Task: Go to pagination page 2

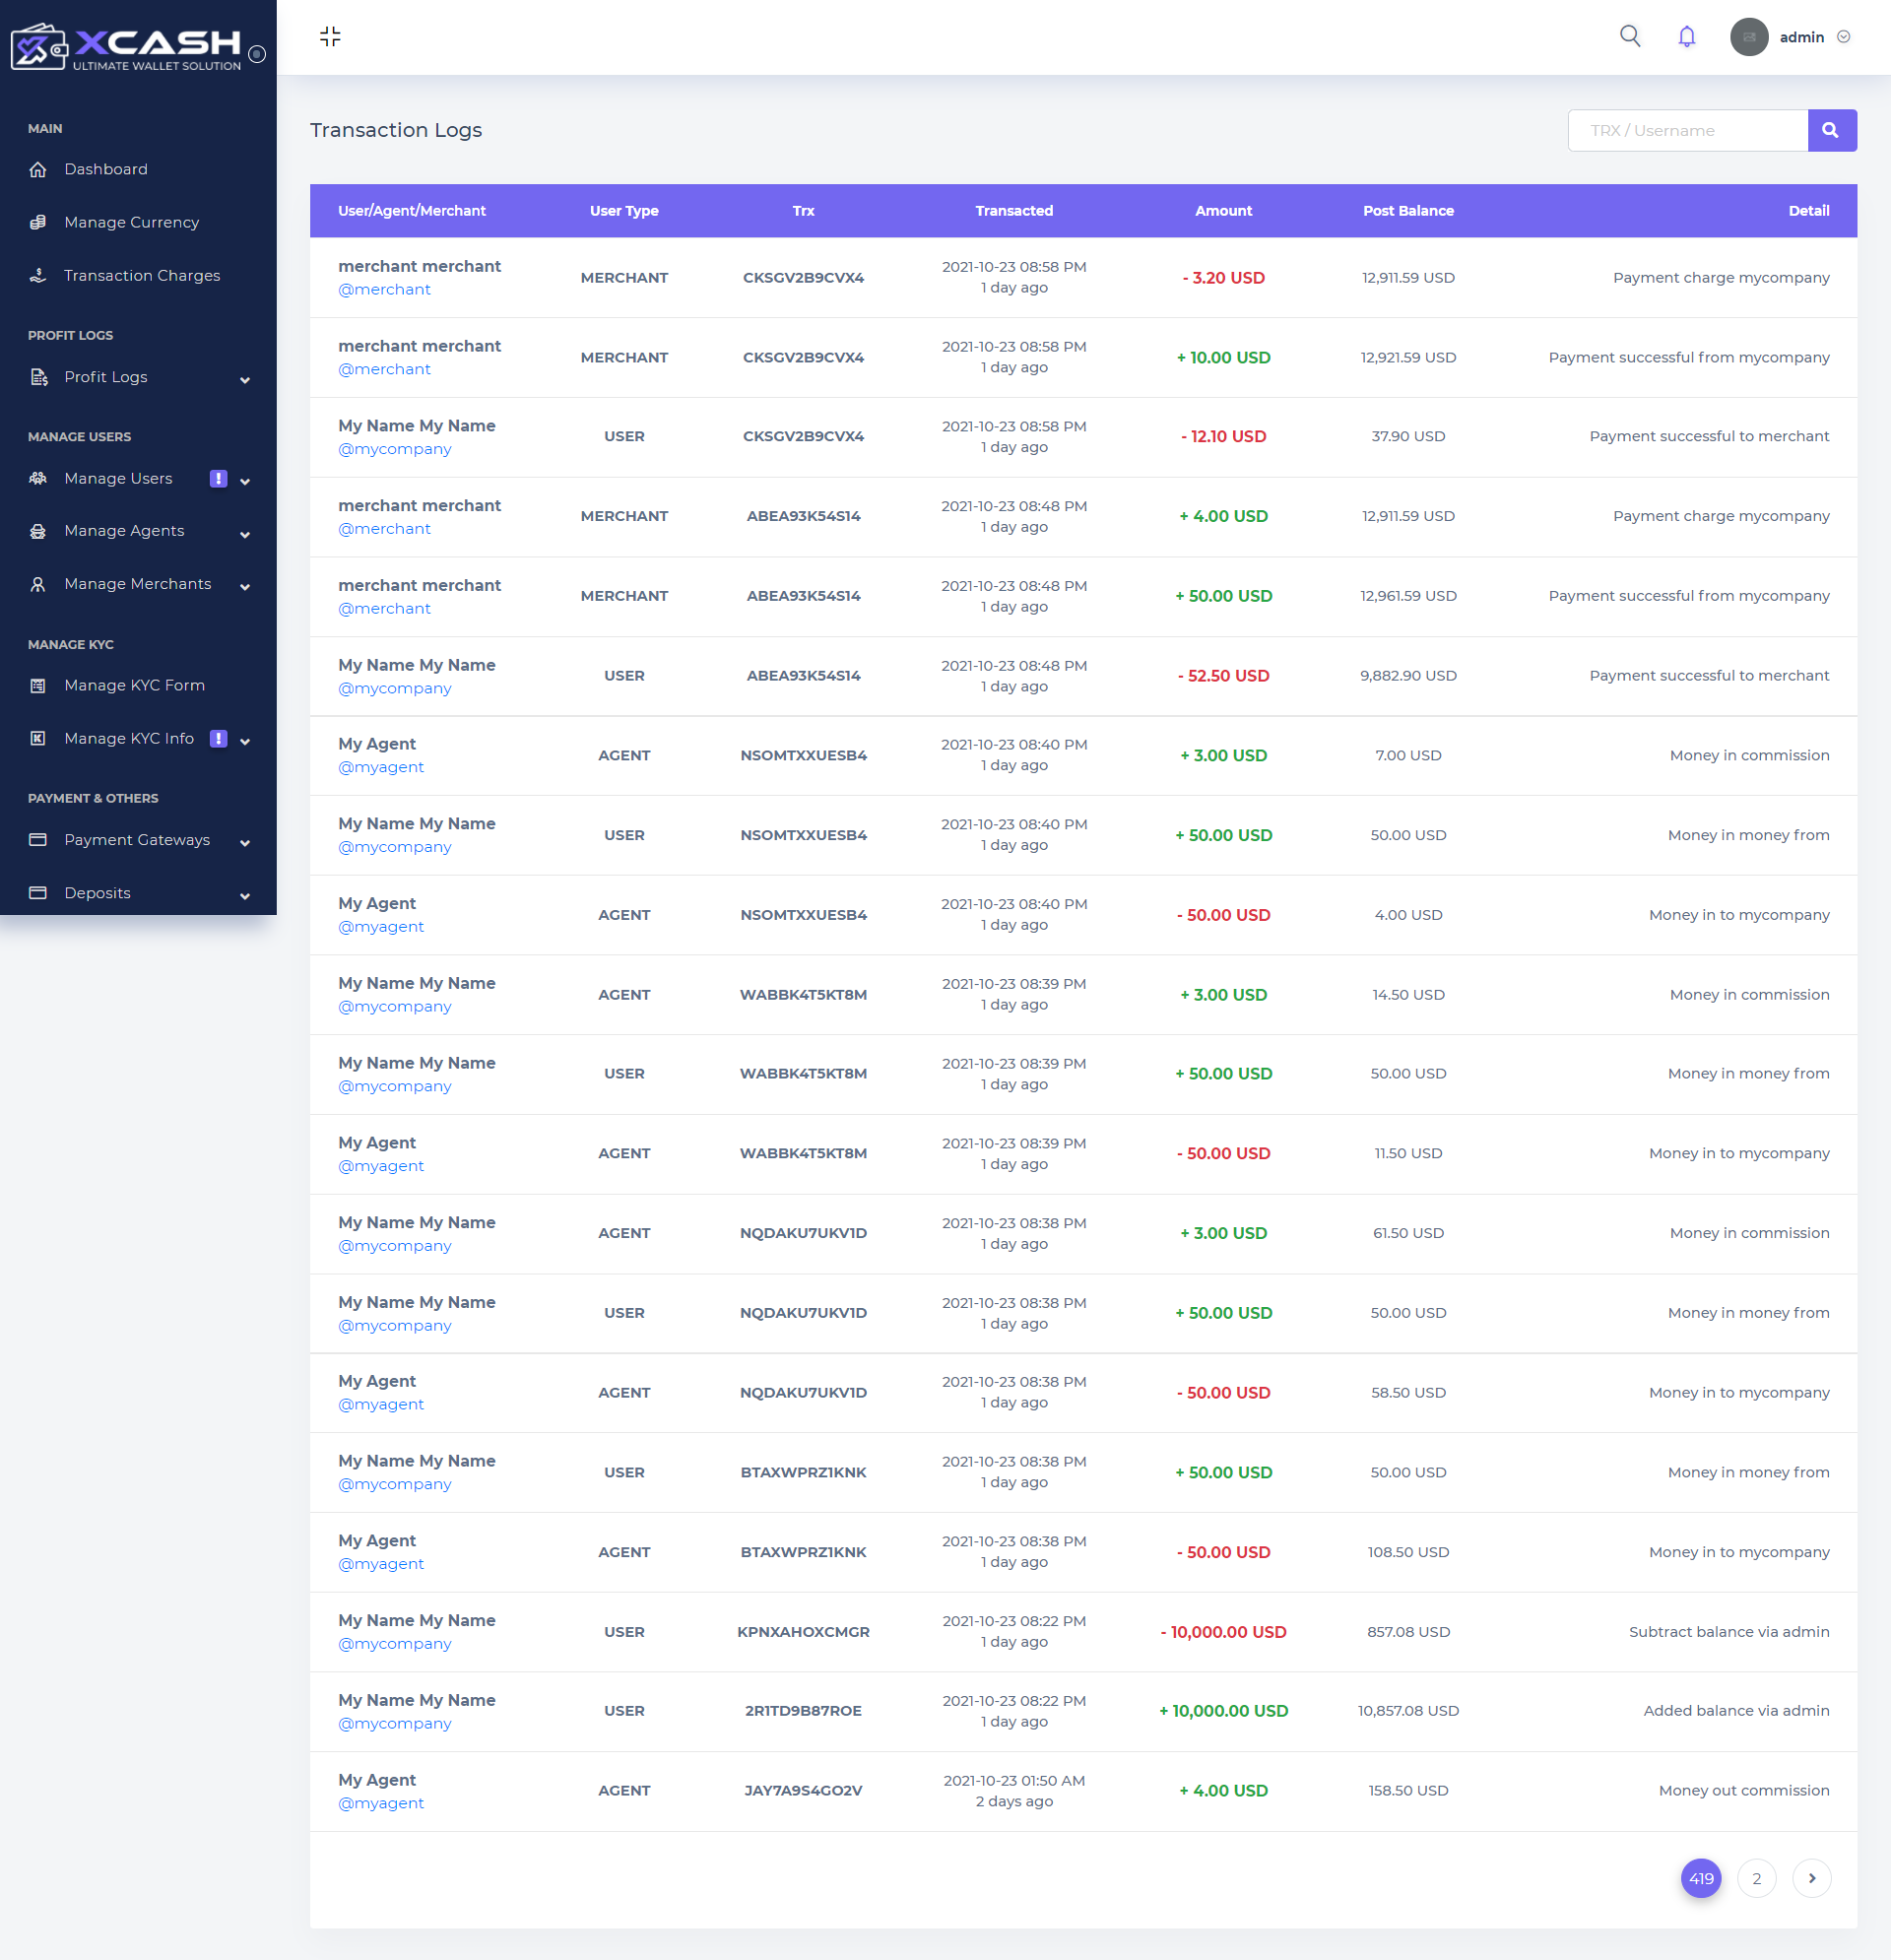Action: point(1756,1878)
